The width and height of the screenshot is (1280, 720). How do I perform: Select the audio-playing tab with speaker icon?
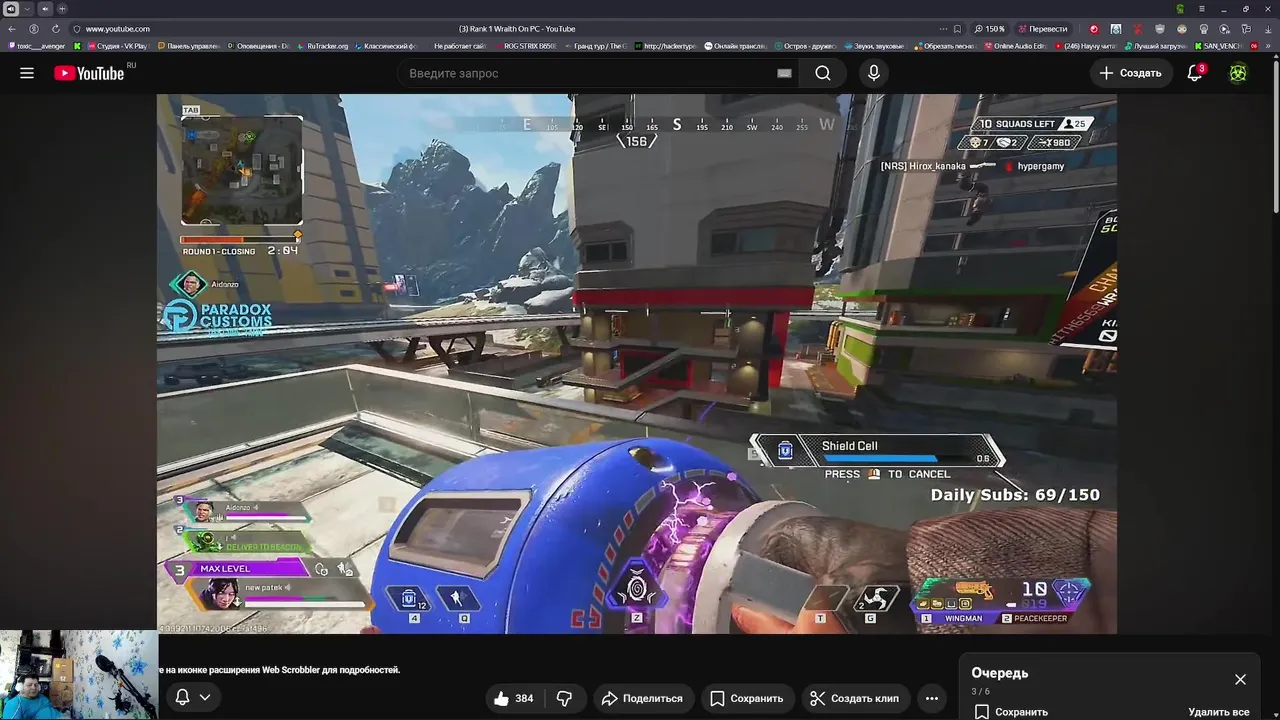[x=45, y=8]
